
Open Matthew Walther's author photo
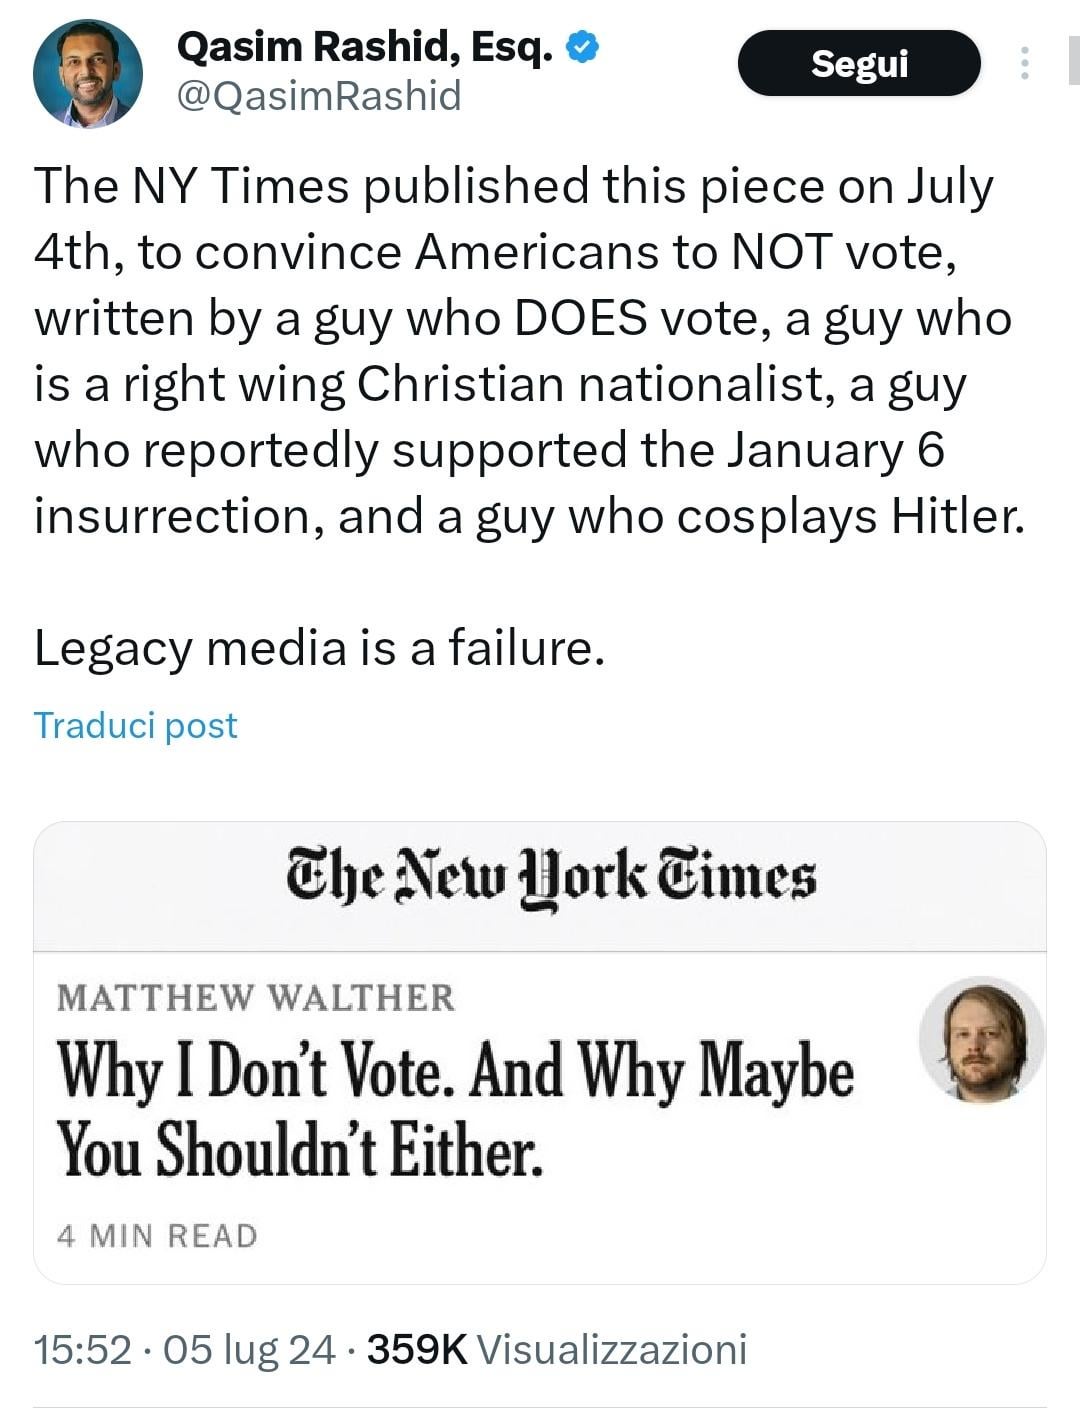(x=981, y=1039)
